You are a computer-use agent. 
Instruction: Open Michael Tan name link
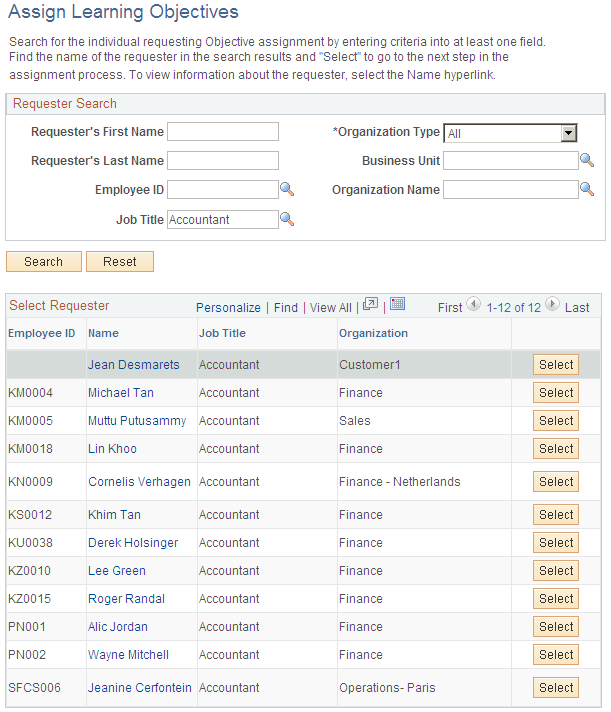coord(121,393)
